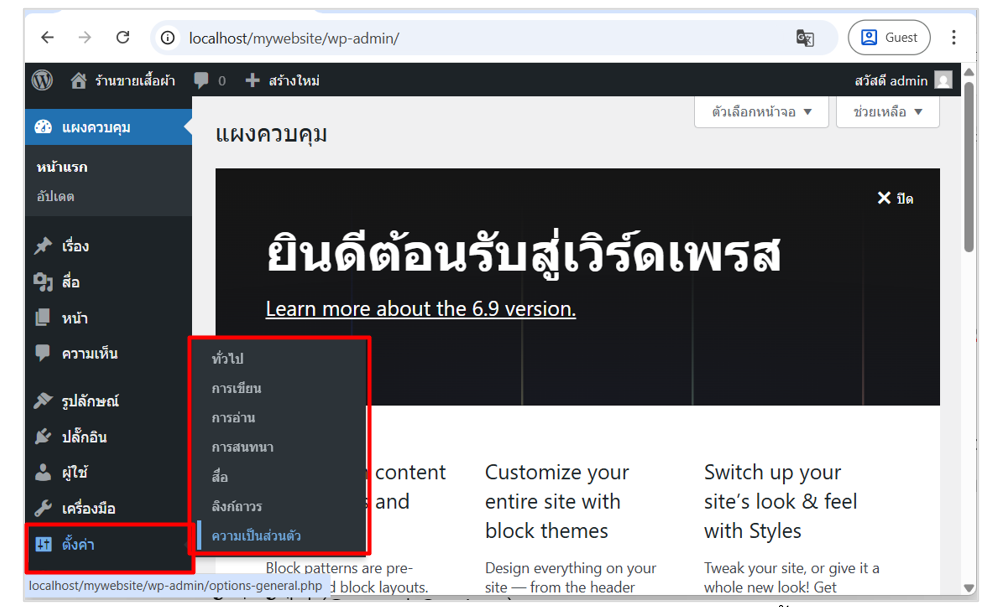The height and width of the screenshot is (607, 999).
Task: Open the comments bubble icon in admin bar
Action: click(x=202, y=81)
